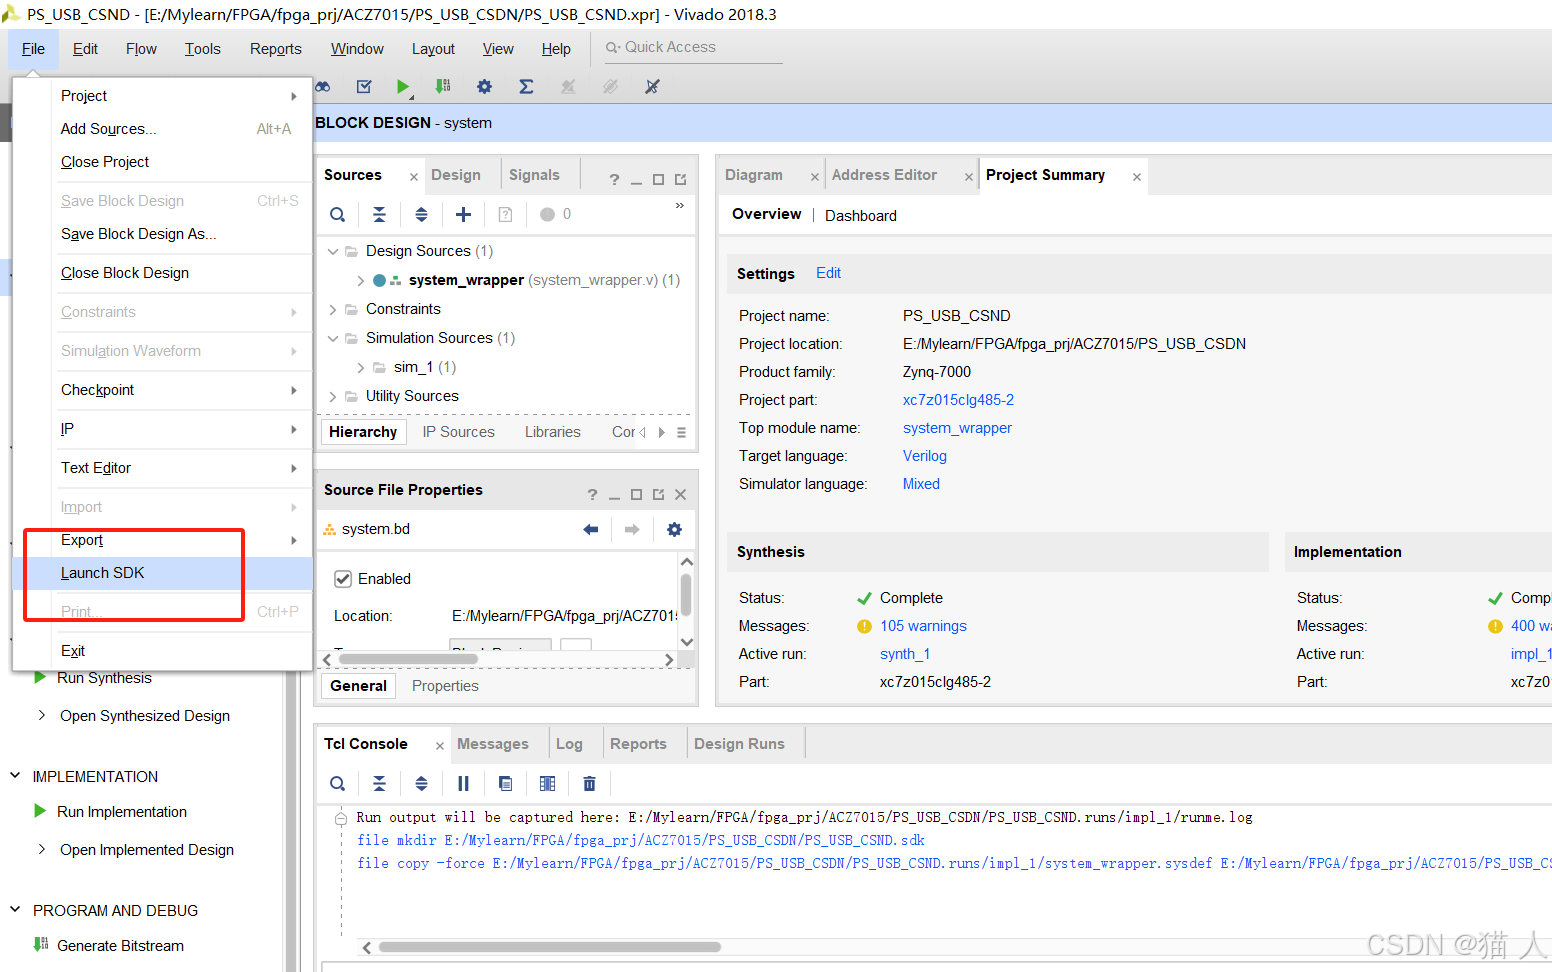Open the 105 warnings link
Screen dimensions: 1552x972
pos(923,626)
